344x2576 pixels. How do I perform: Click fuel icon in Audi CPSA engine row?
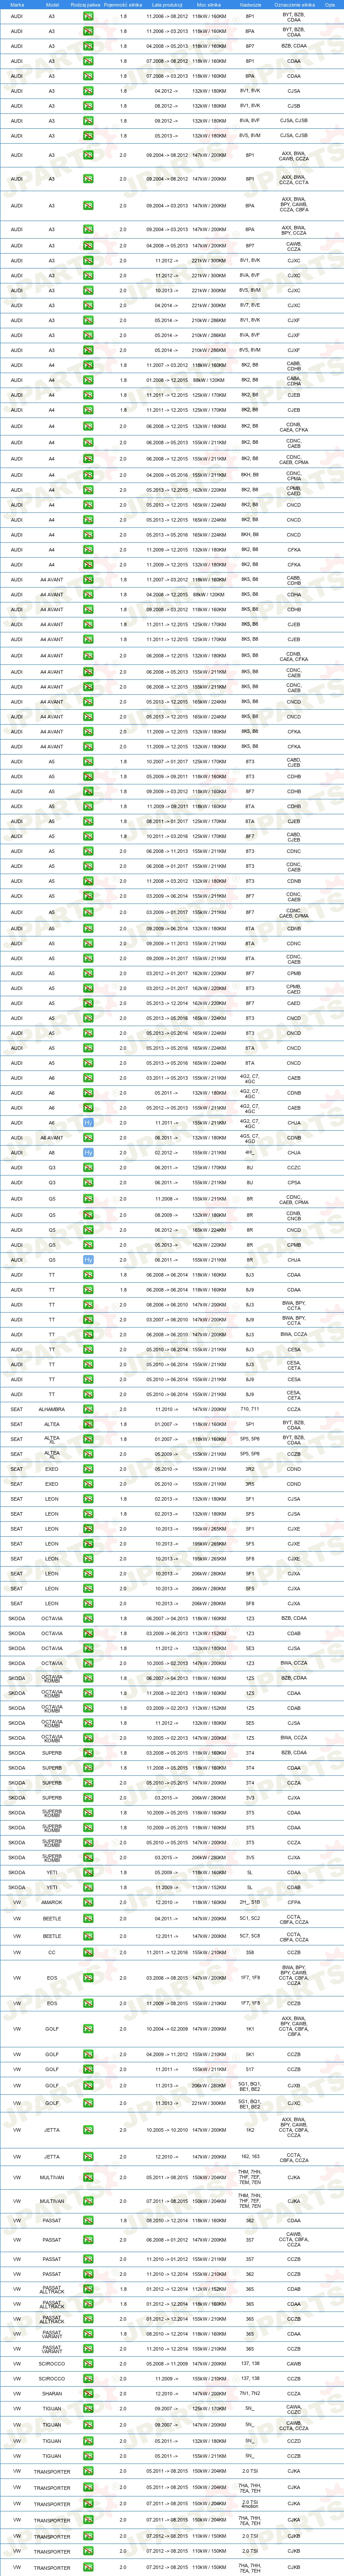tap(88, 1183)
